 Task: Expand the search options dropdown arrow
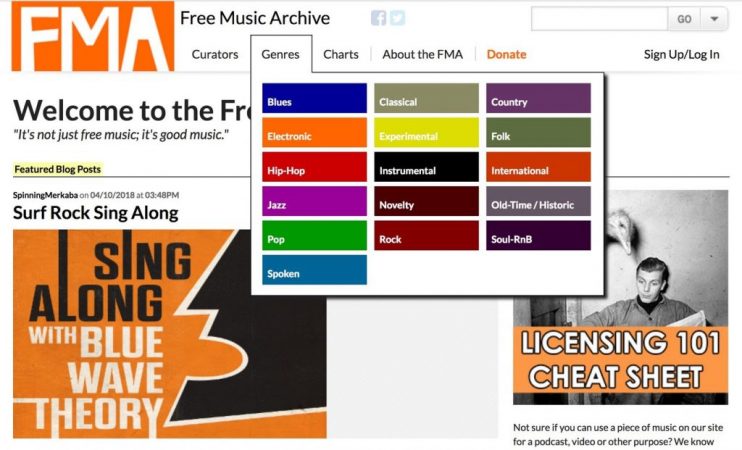click(x=714, y=19)
